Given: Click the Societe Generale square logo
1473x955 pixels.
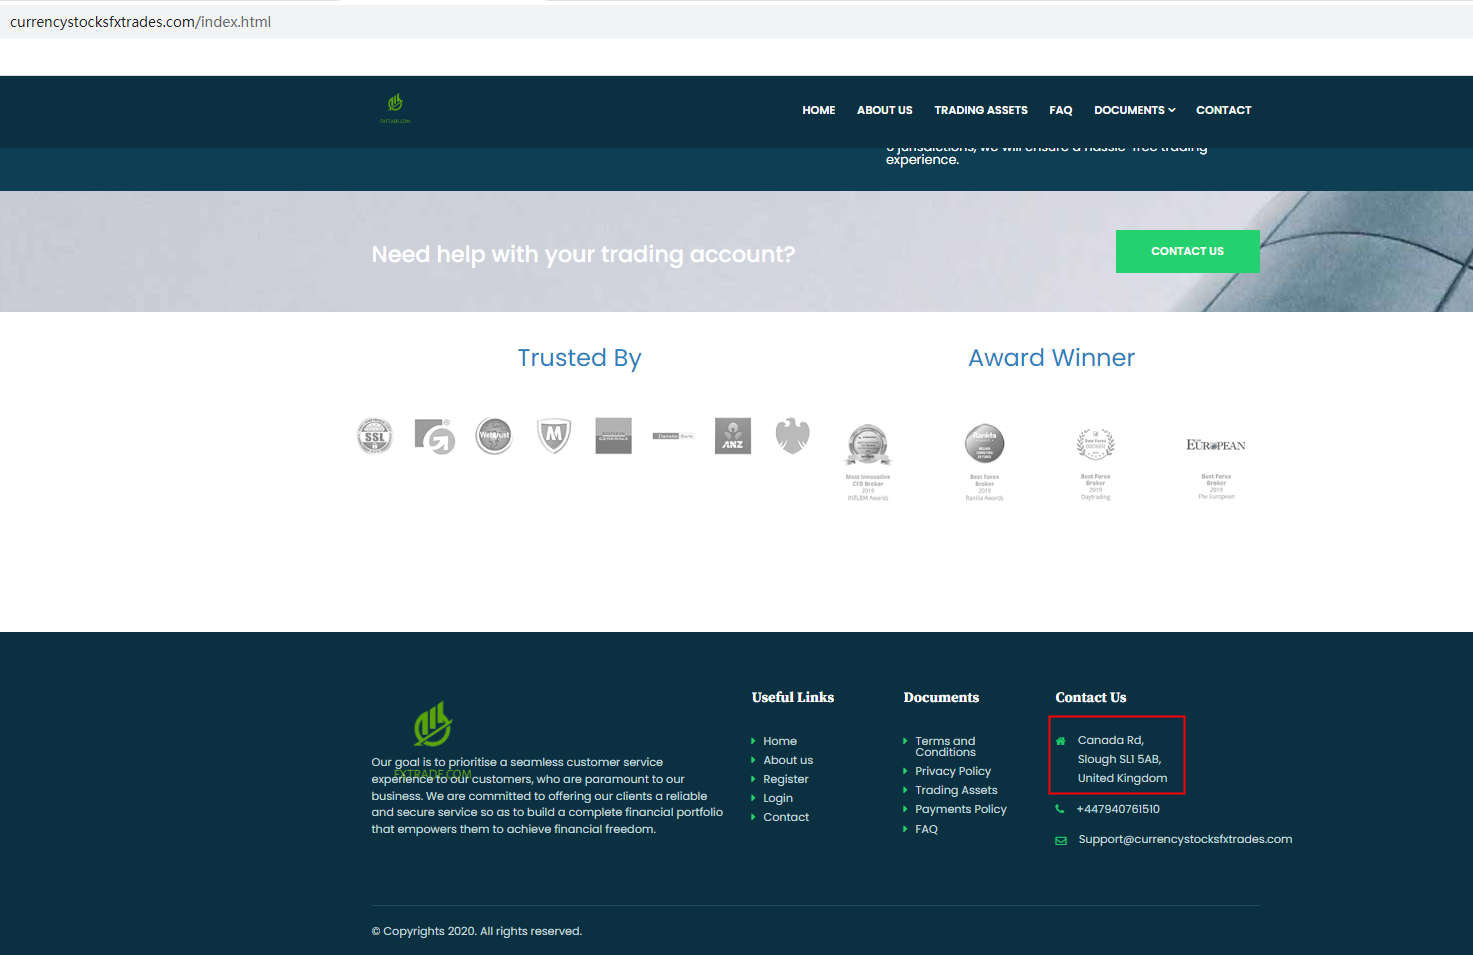Looking at the screenshot, I should click(x=613, y=436).
